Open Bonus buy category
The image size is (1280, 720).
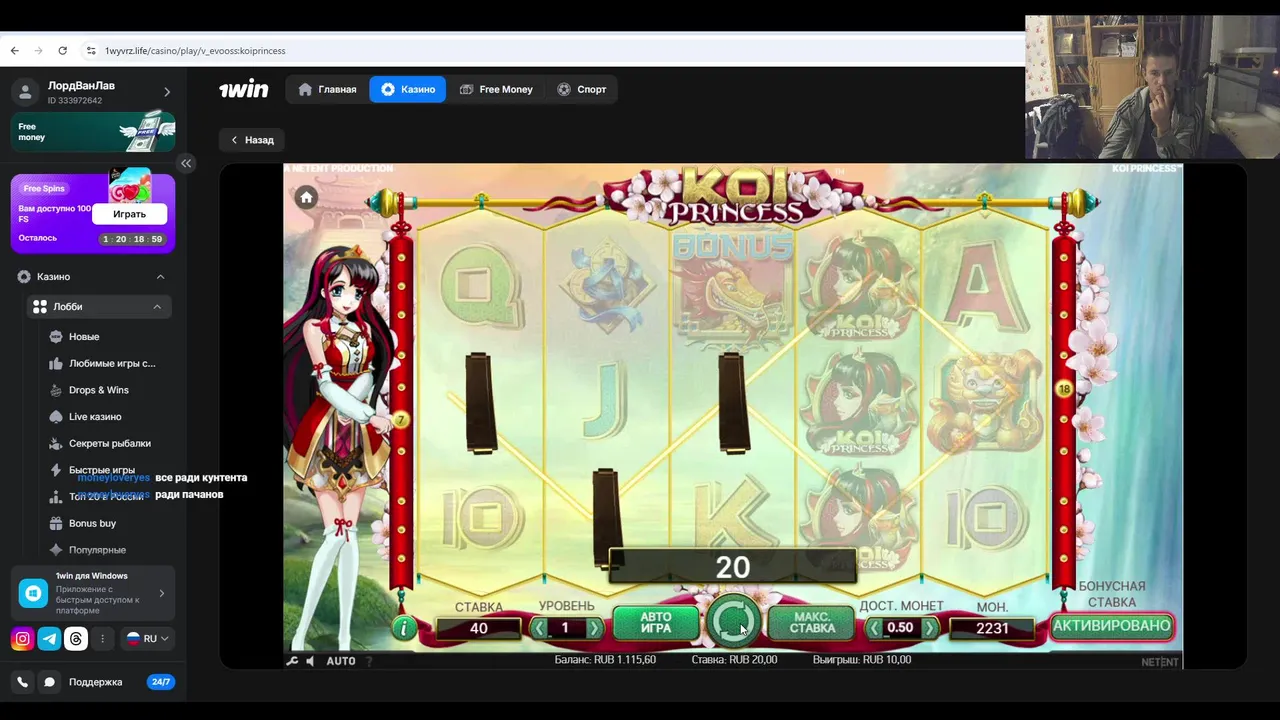92,523
